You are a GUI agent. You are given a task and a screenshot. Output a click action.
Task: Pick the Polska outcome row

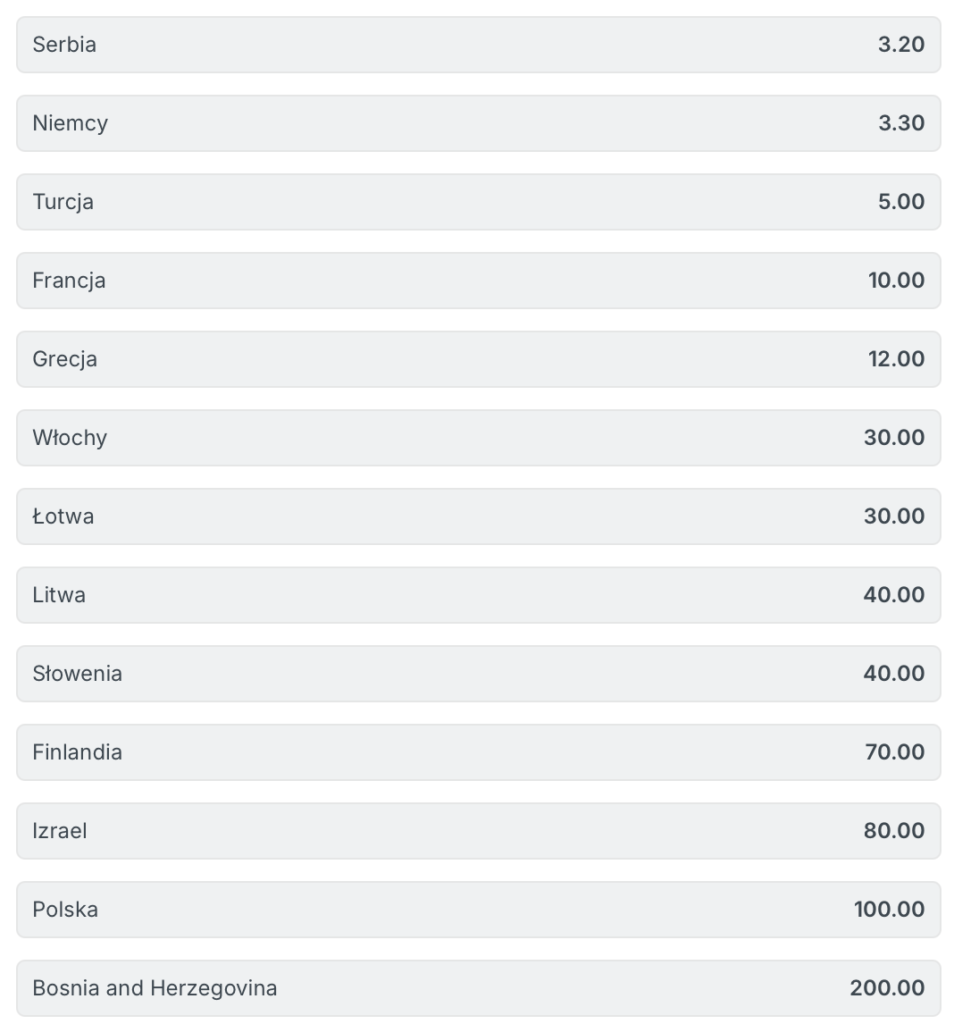point(478,909)
